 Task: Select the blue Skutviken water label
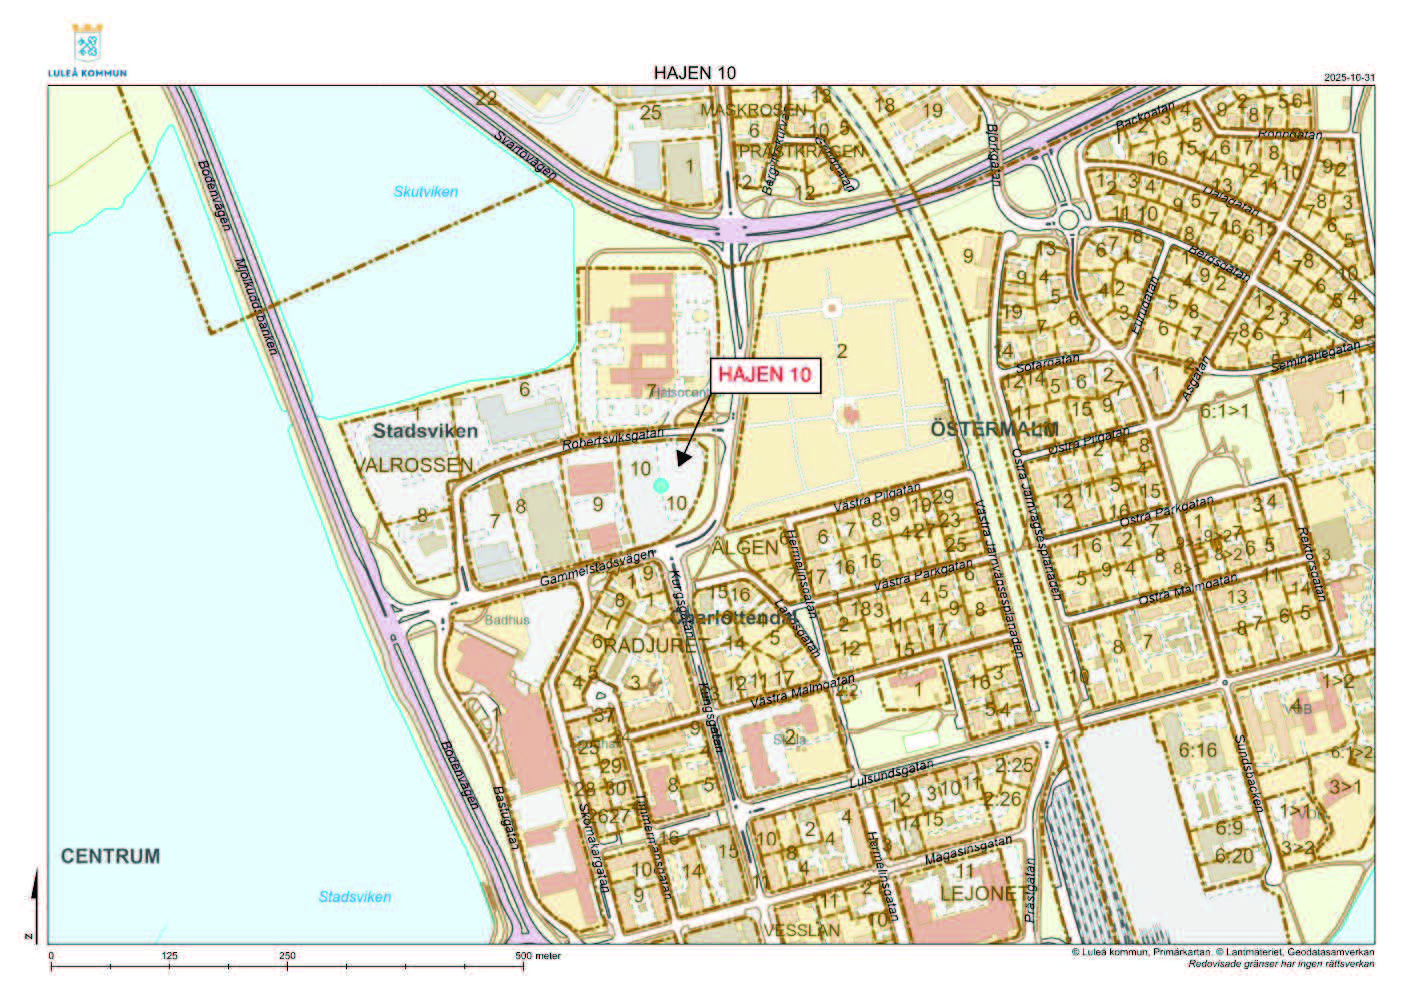pos(425,191)
